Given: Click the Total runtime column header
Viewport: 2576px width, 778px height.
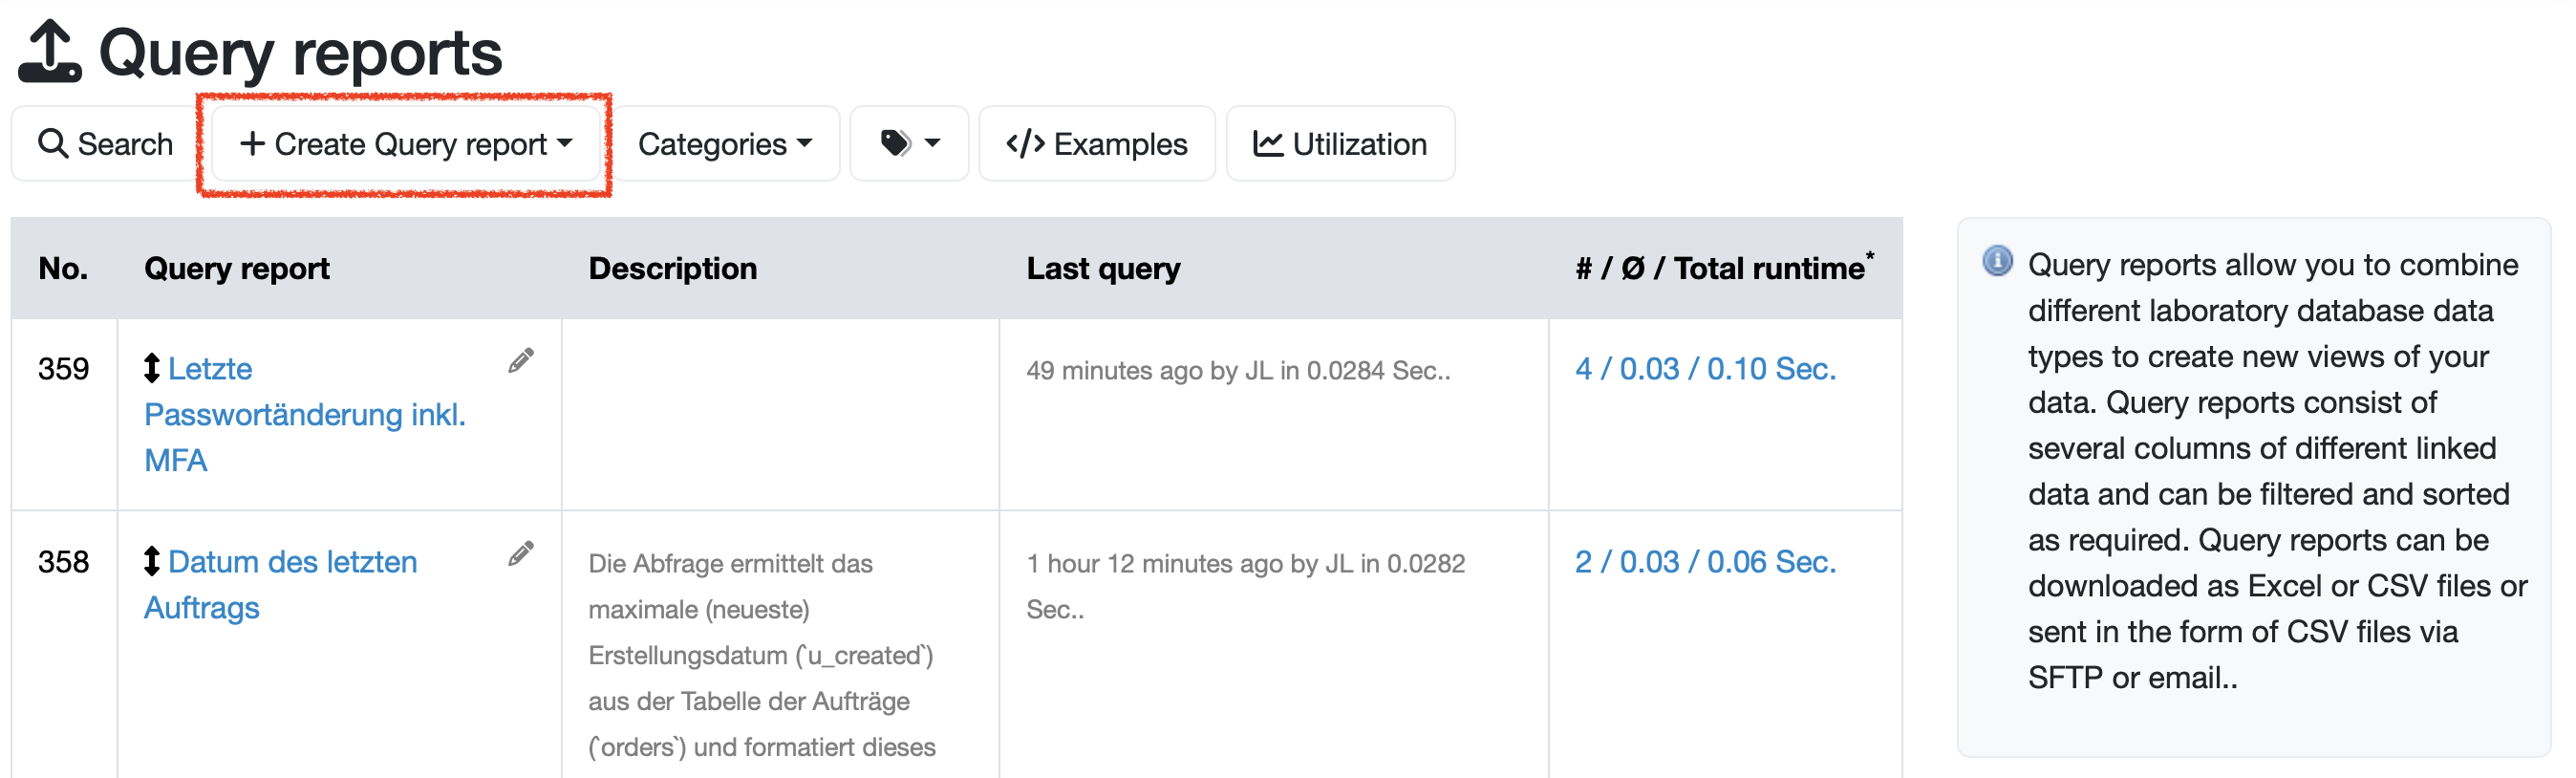Looking at the screenshot, I should coord(1723,268).
